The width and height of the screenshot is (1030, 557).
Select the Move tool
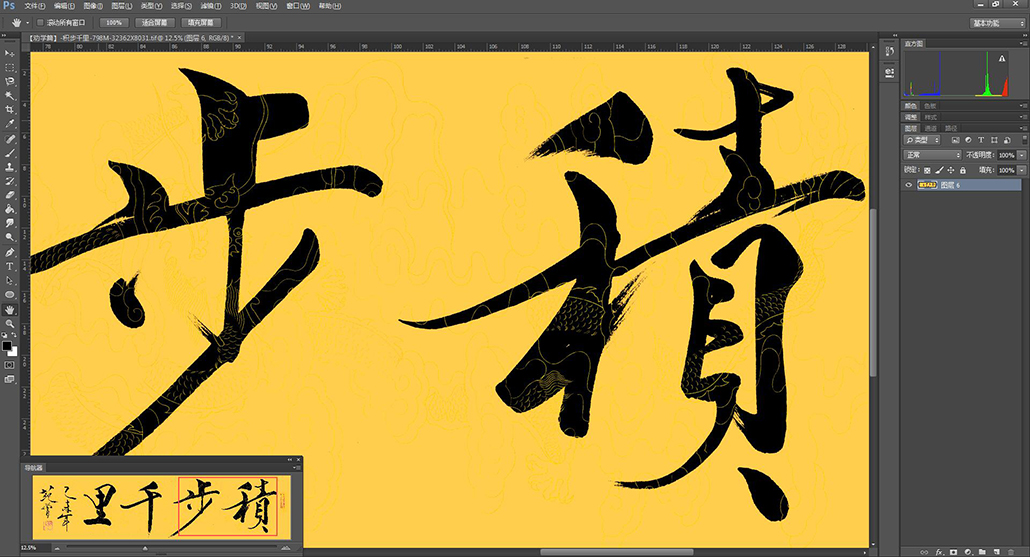tap(9, 53)
